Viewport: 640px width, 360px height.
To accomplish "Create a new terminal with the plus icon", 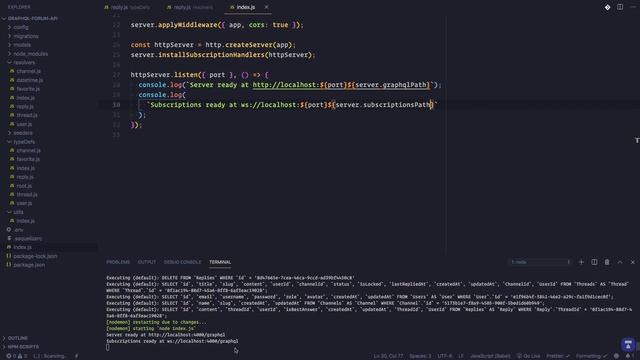I will point(581,262).
